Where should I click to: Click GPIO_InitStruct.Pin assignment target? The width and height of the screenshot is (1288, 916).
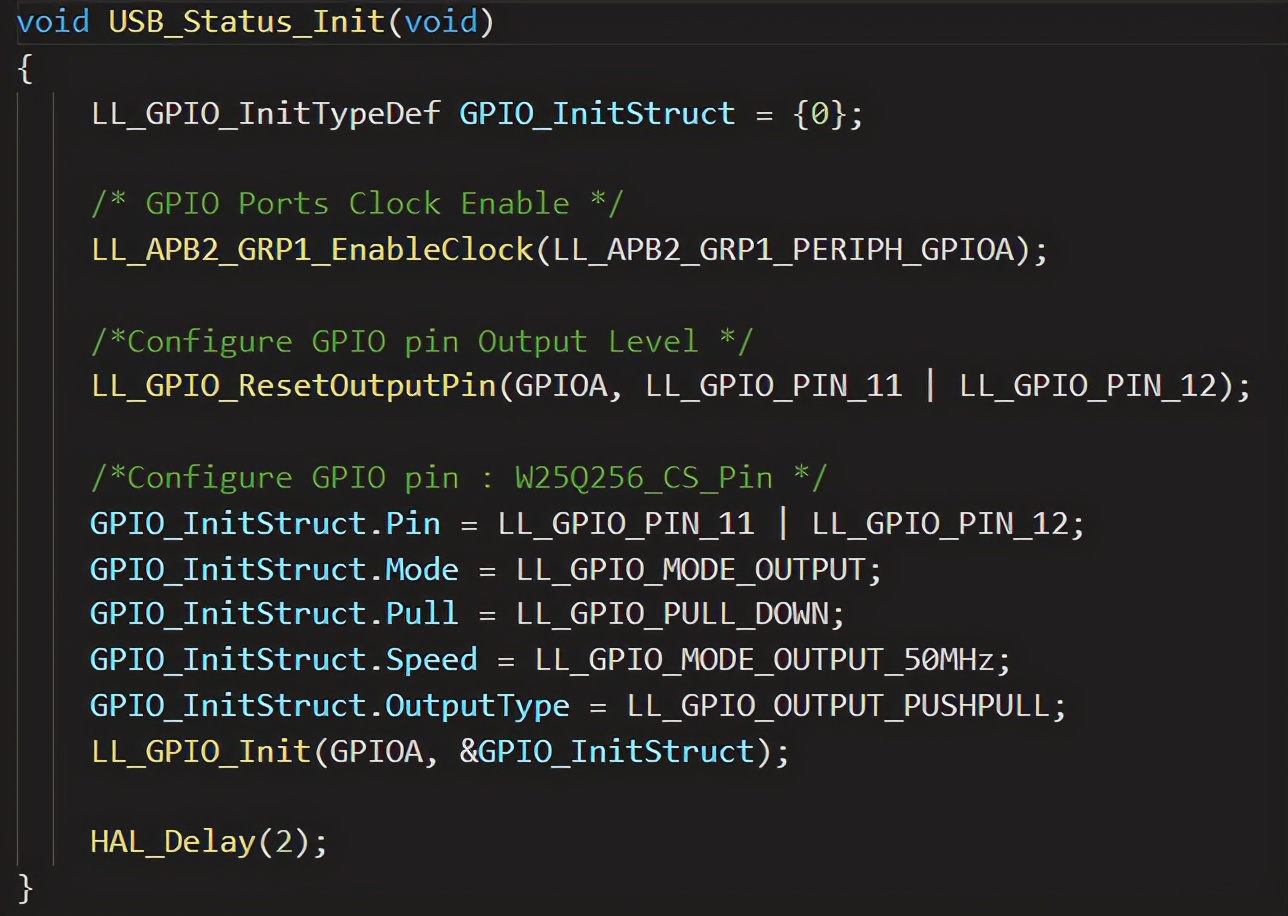pos(265,523)
